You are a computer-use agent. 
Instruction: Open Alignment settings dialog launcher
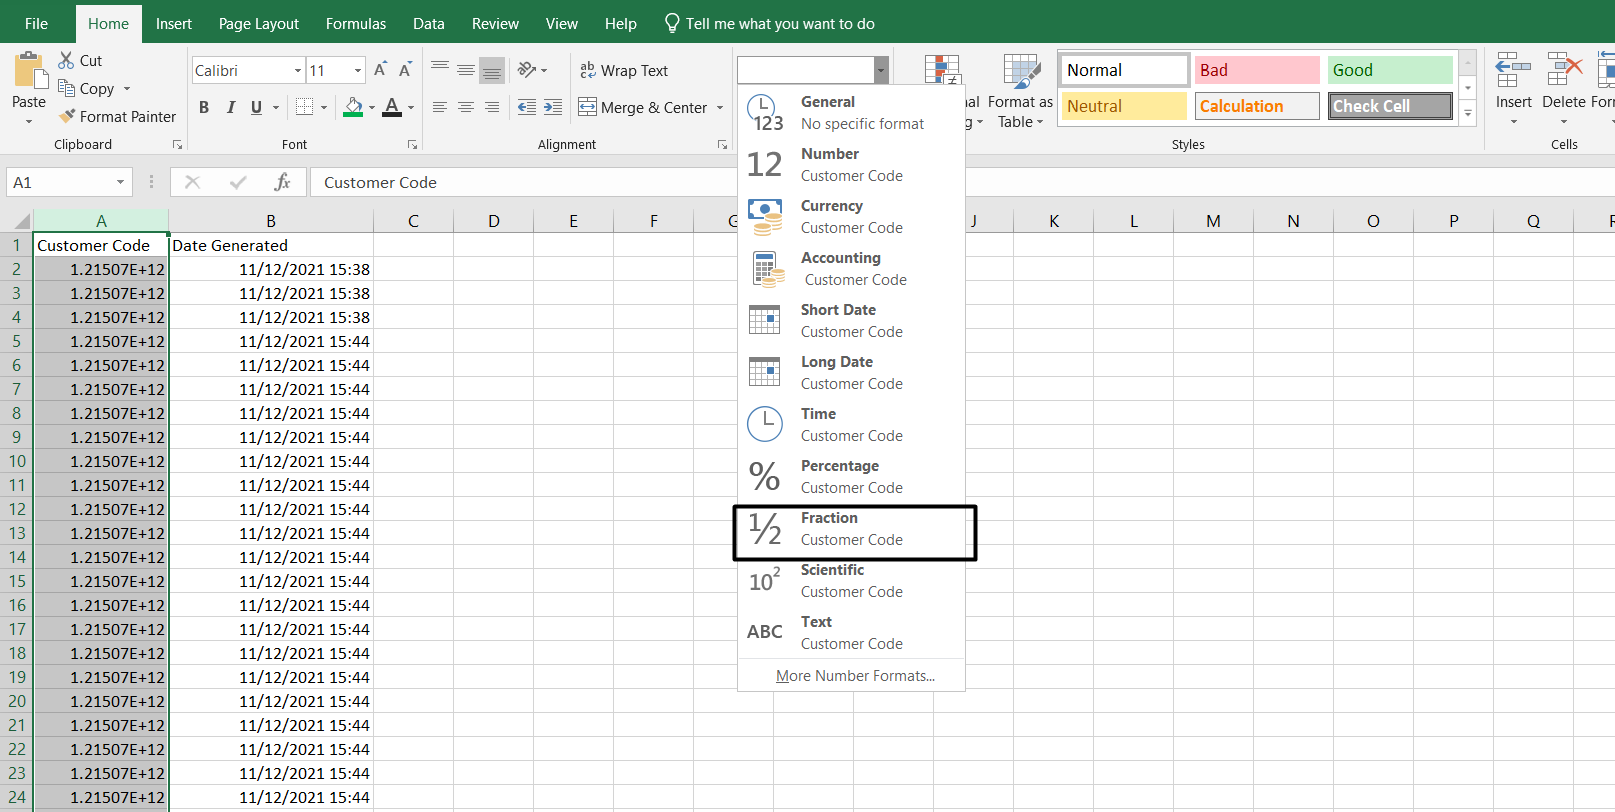tap(722, 145)
